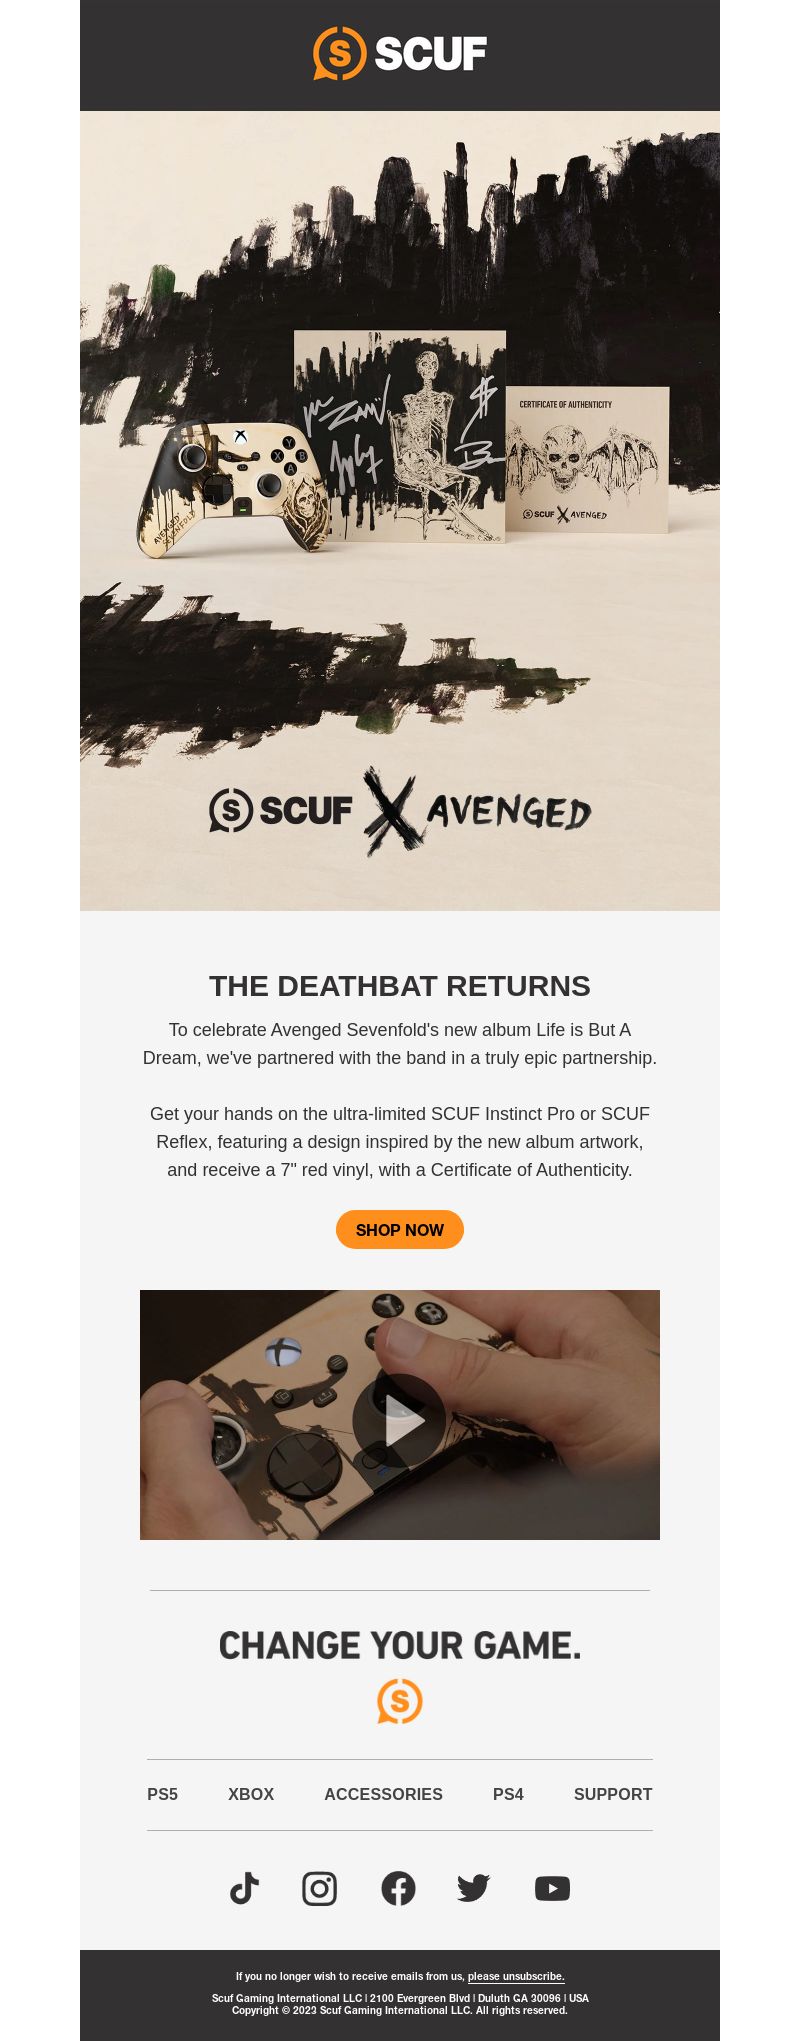Viewport: 800px width, 2041px height.
Task: Click the SCUF logo in header
Action: click(400, 54)
